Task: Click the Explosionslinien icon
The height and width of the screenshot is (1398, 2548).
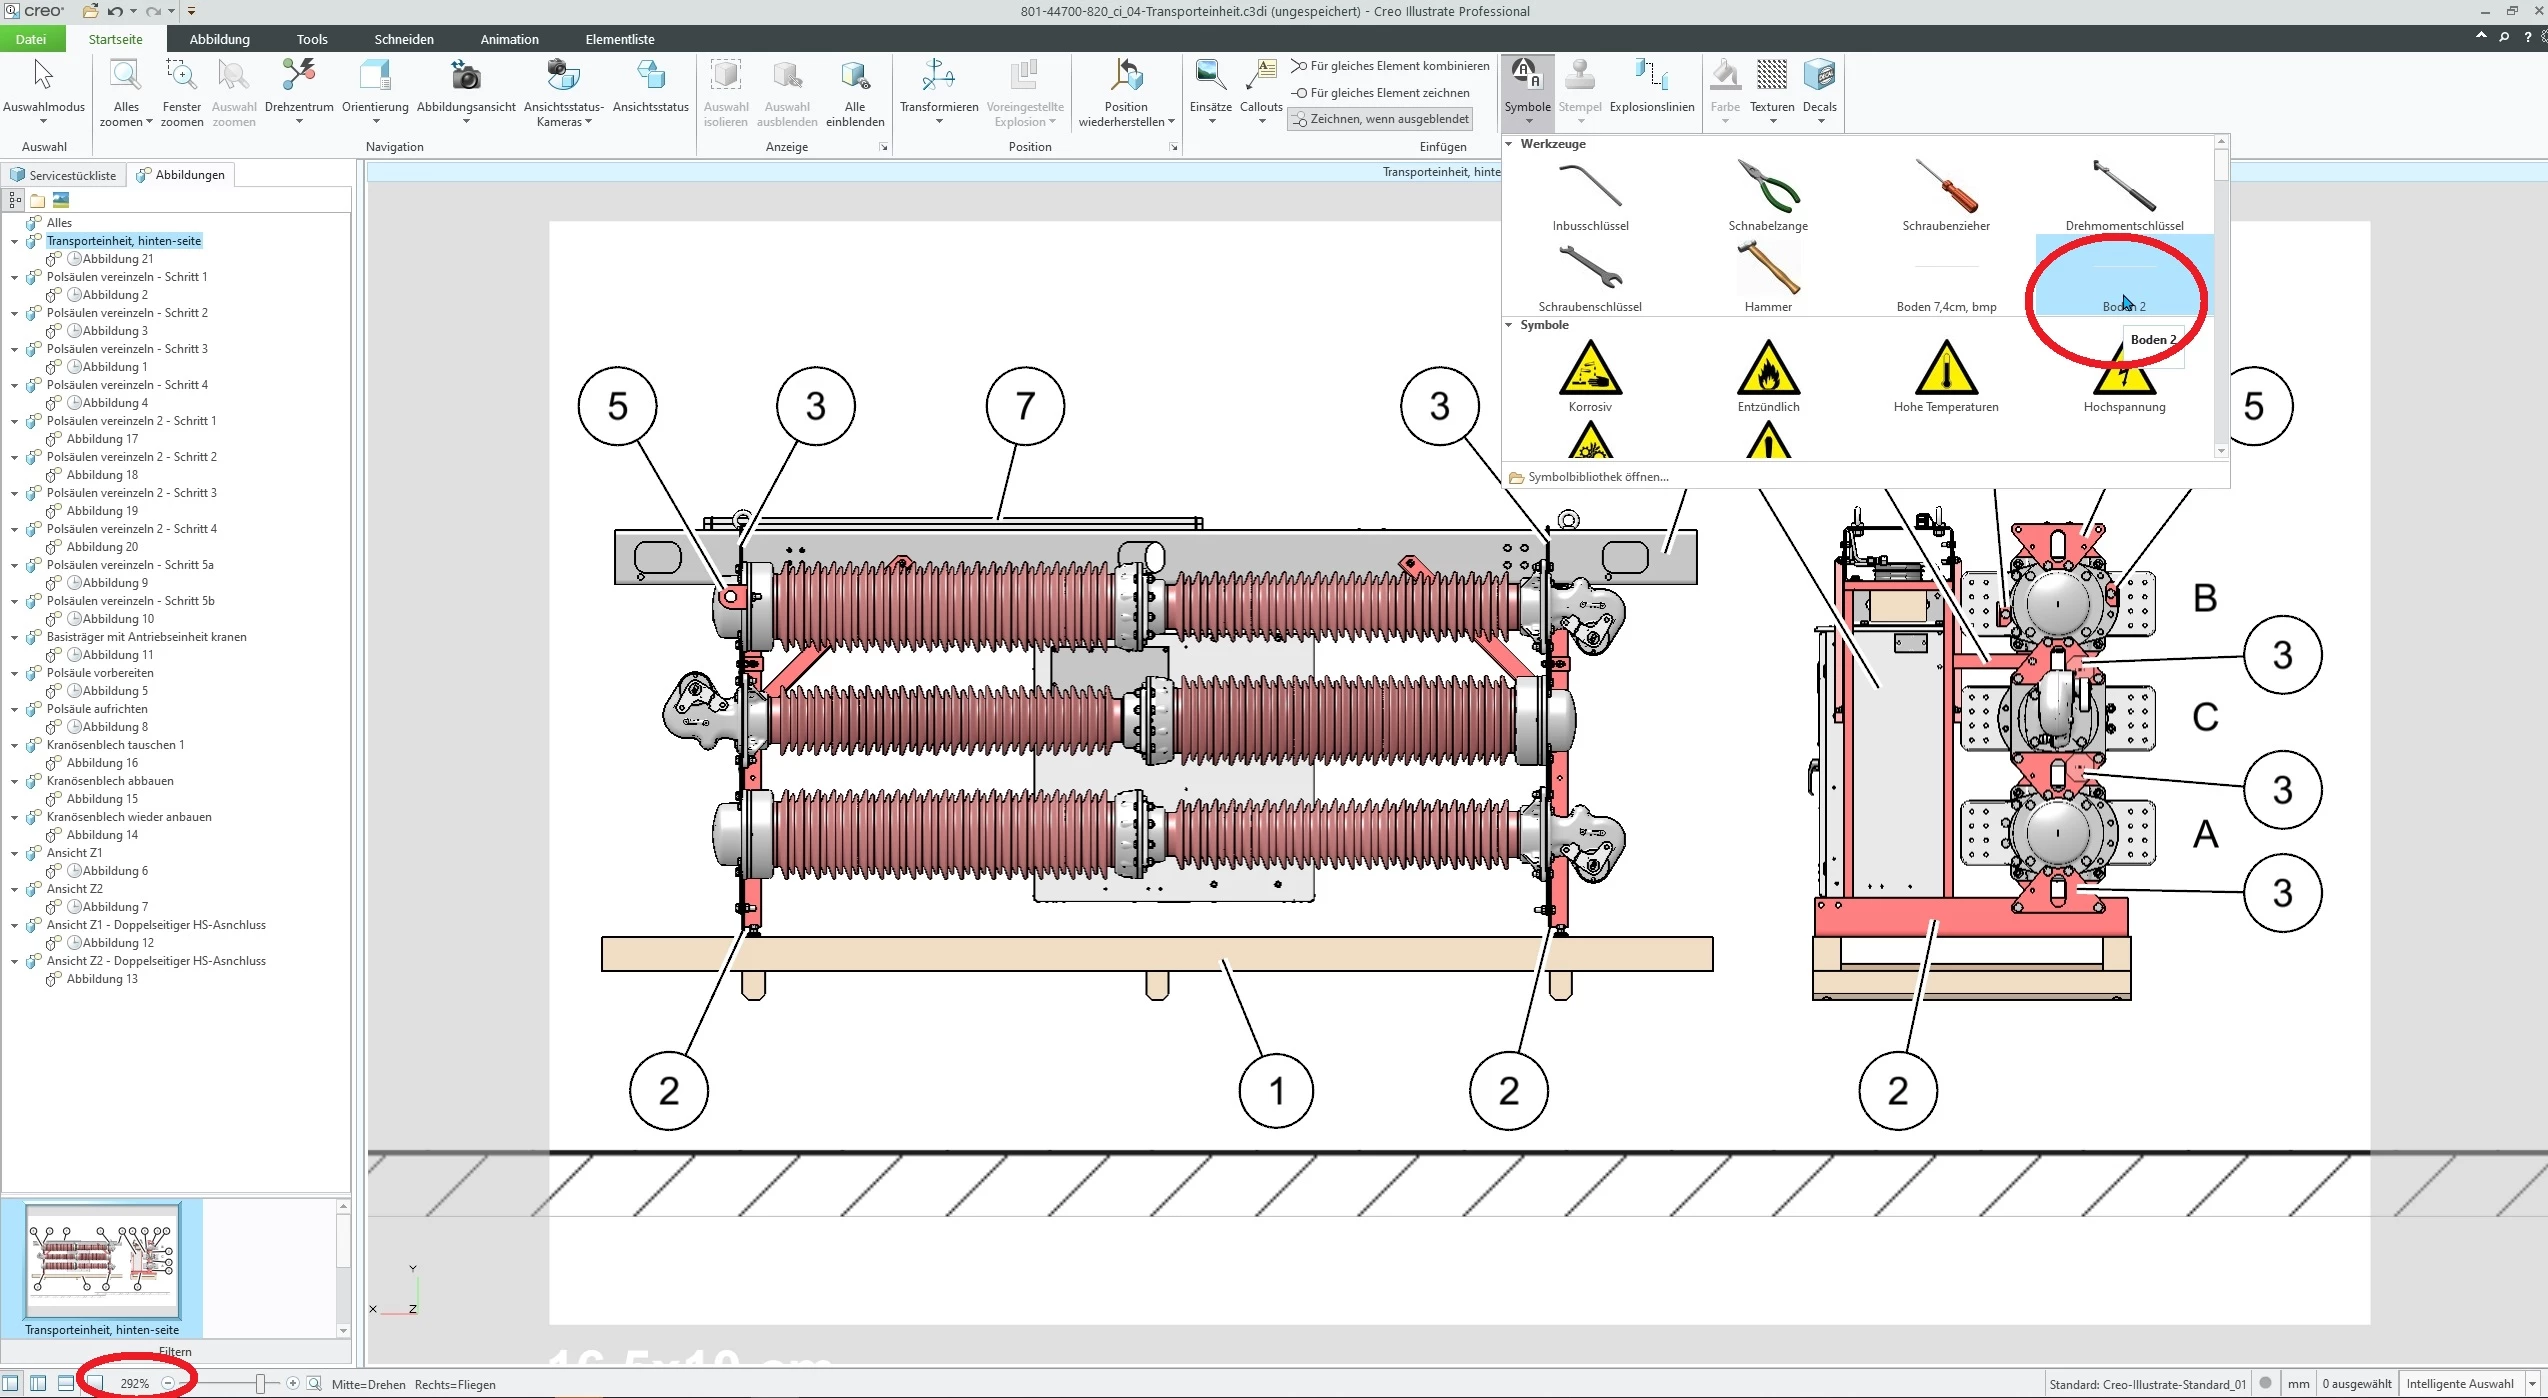Action: pos(1651,76)
